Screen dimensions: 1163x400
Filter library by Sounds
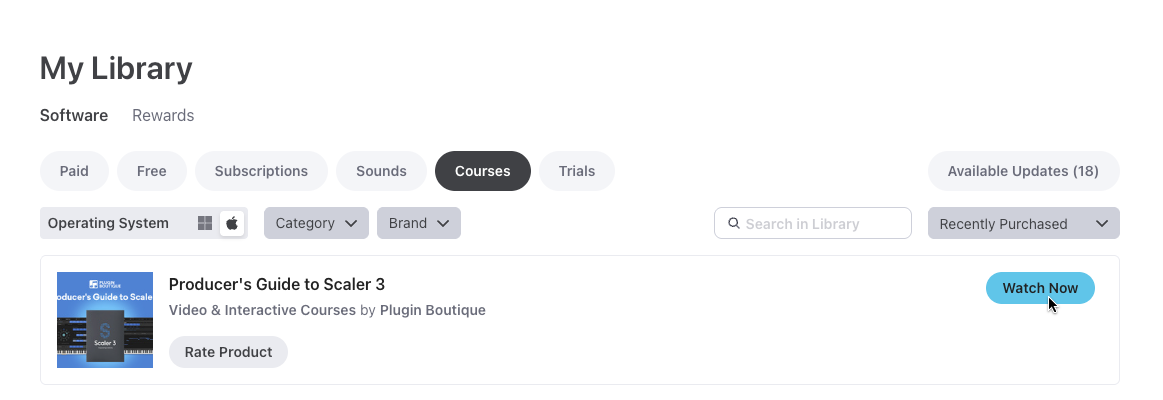click(x=381, y=171)
